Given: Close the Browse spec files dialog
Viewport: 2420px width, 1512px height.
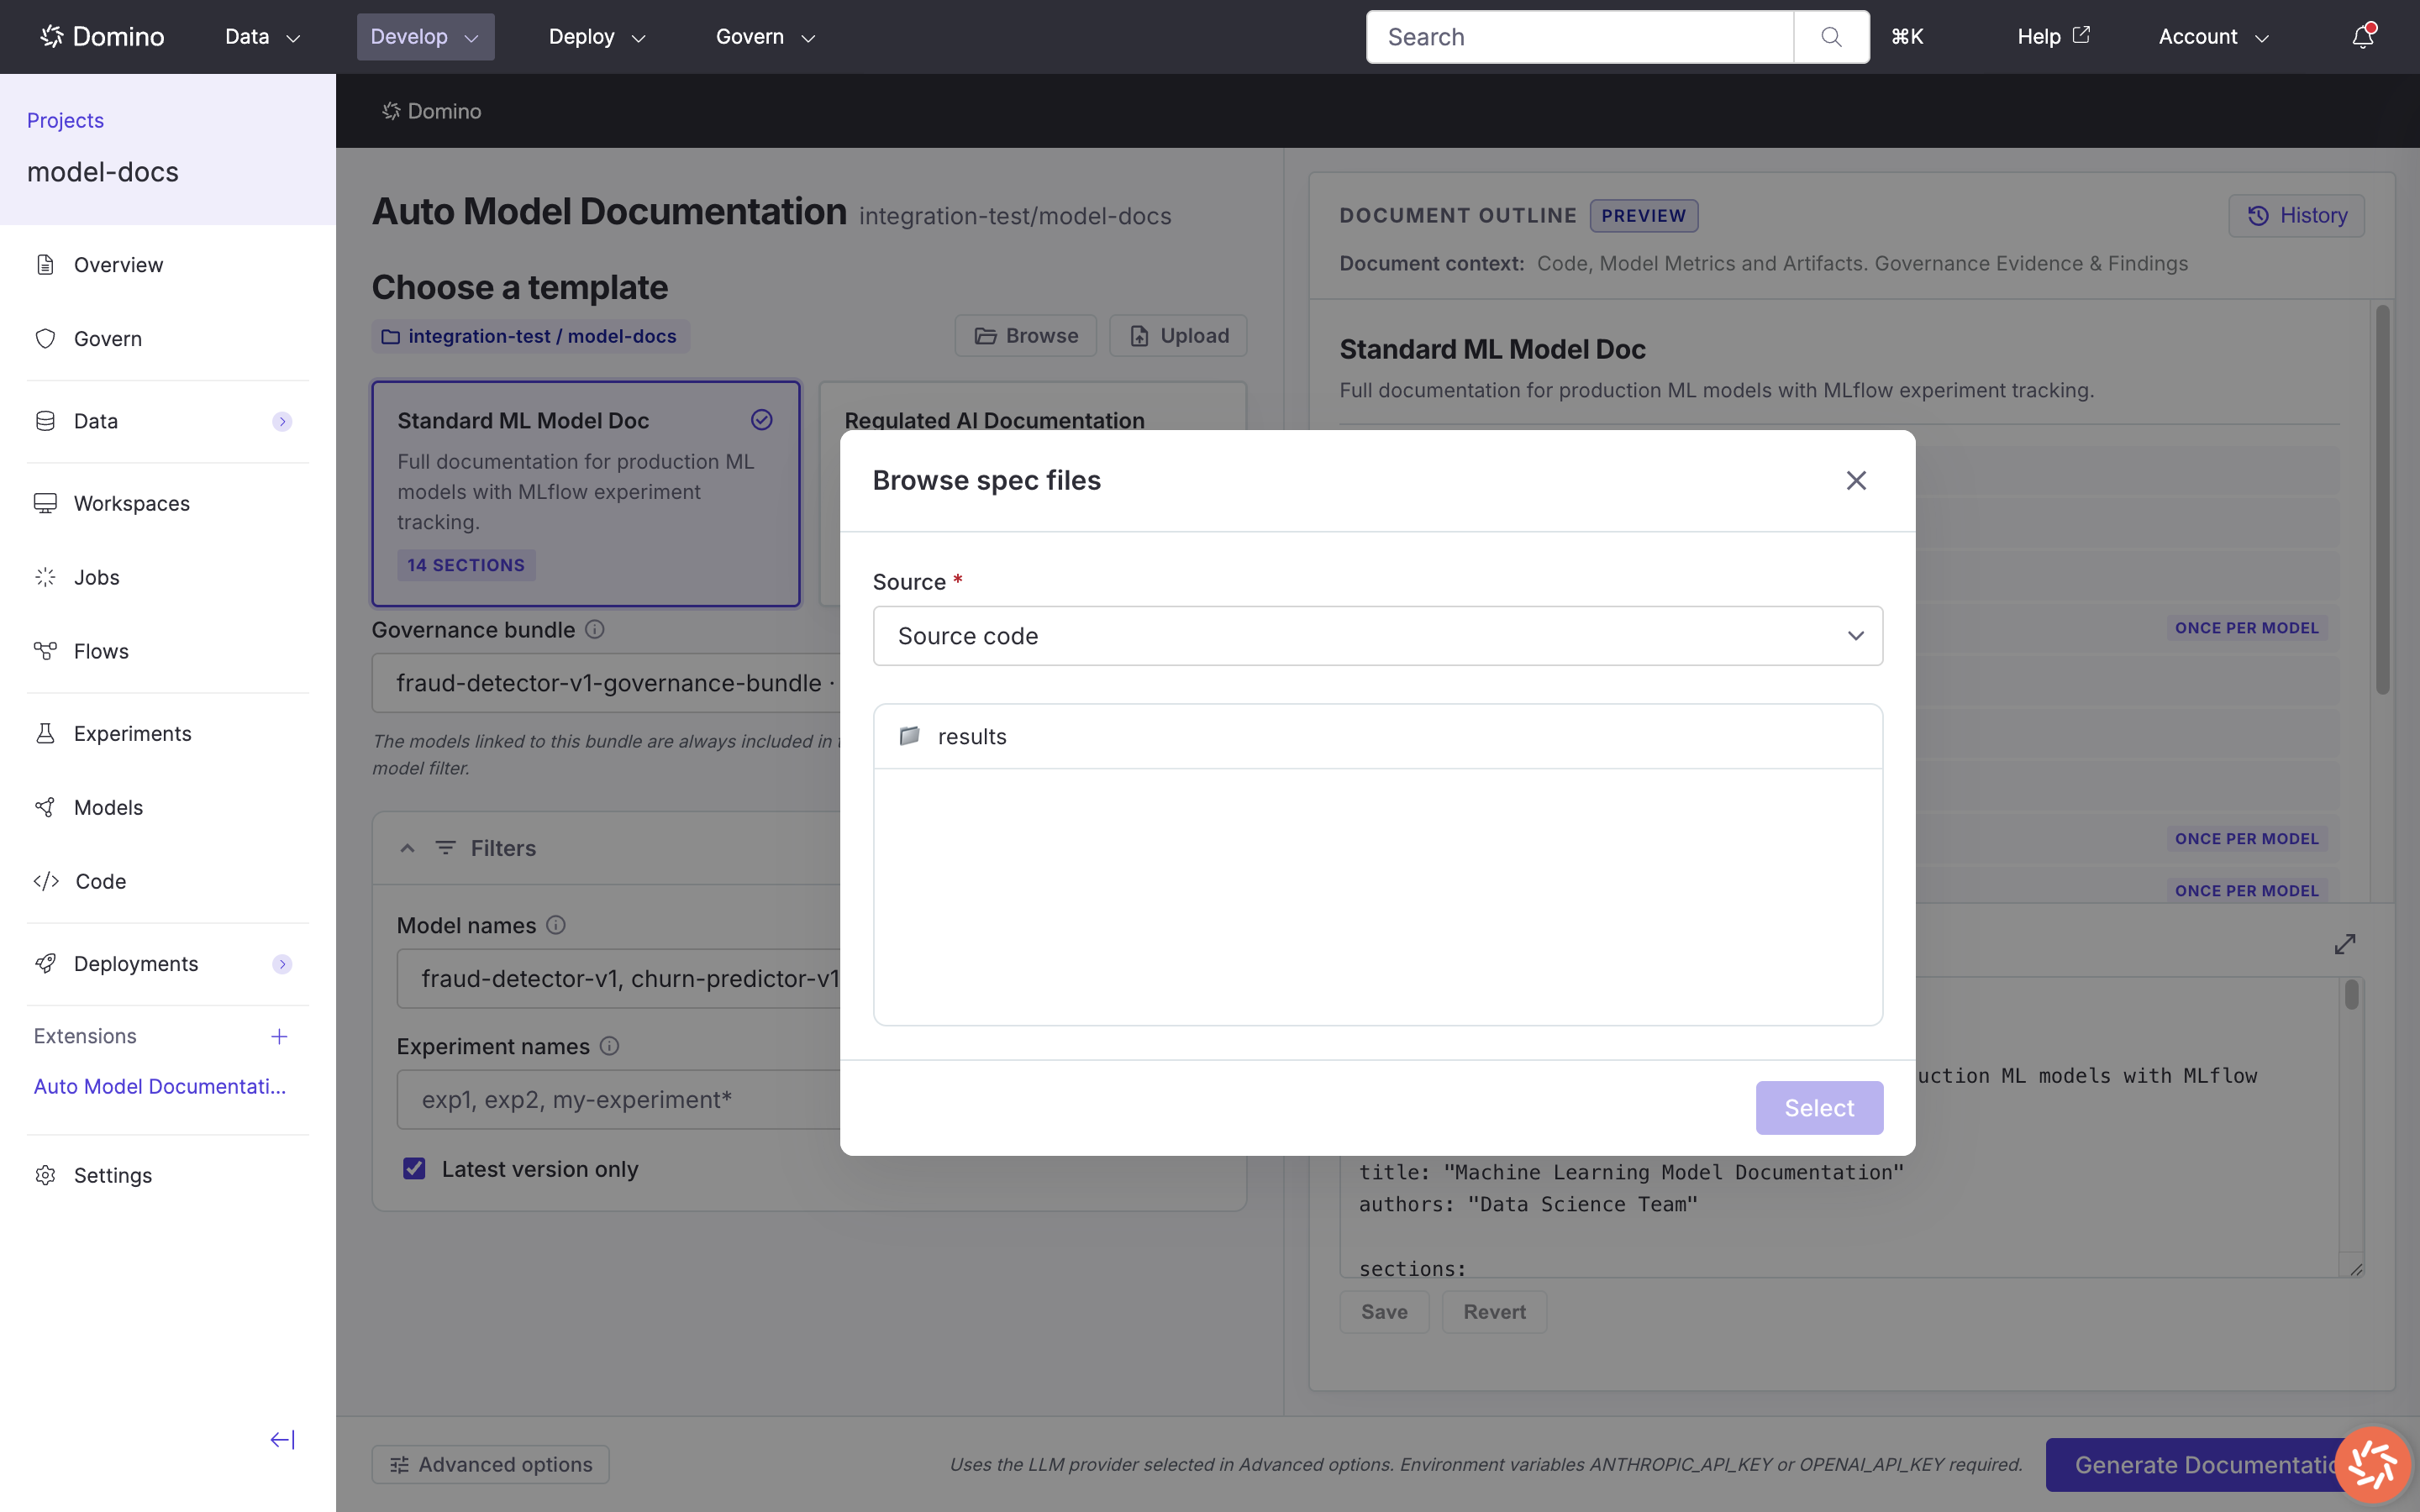Looking at the screenshot, I should pyautogui.click(x=1856, y=481).
